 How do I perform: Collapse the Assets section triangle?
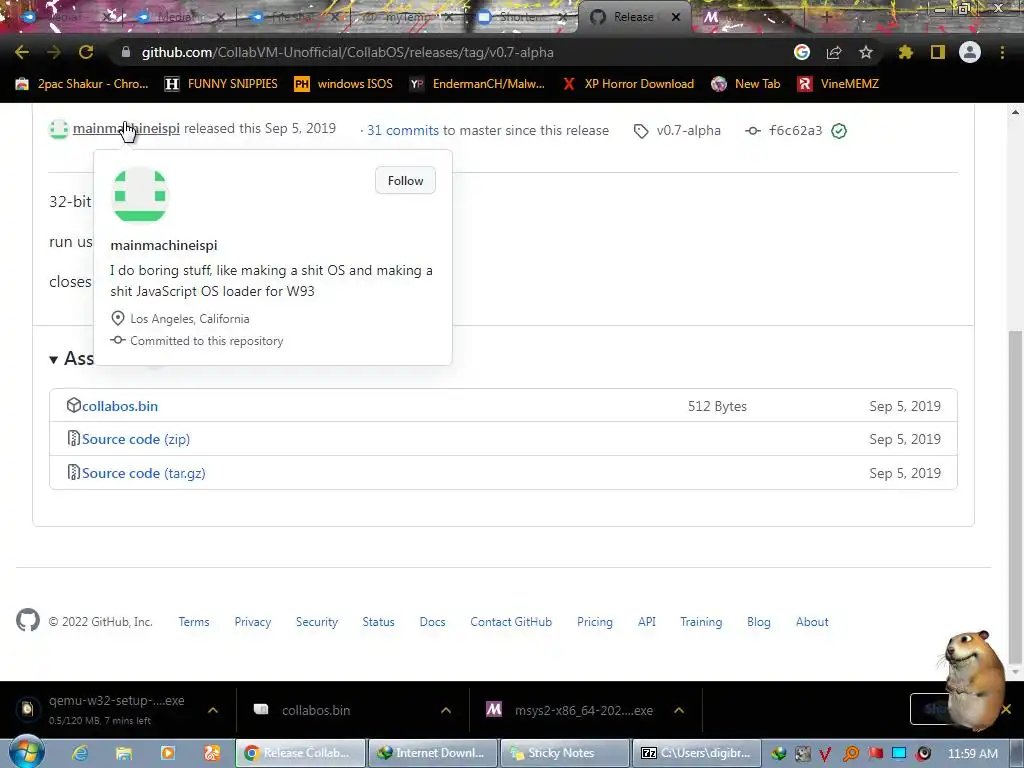pos(54,359)
